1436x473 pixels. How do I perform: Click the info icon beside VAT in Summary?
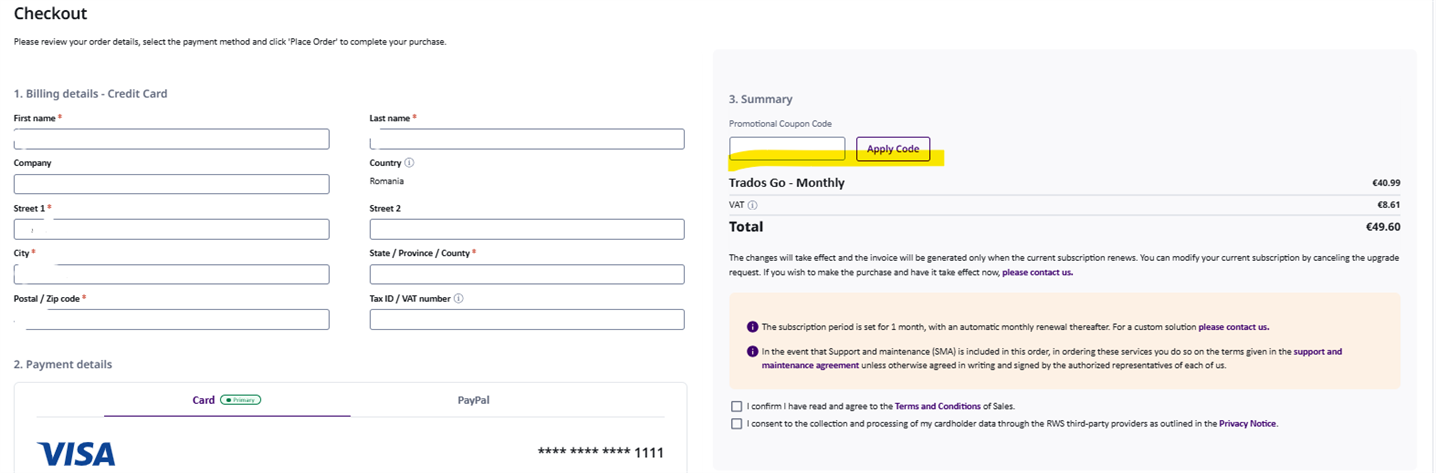click(752, 205)
